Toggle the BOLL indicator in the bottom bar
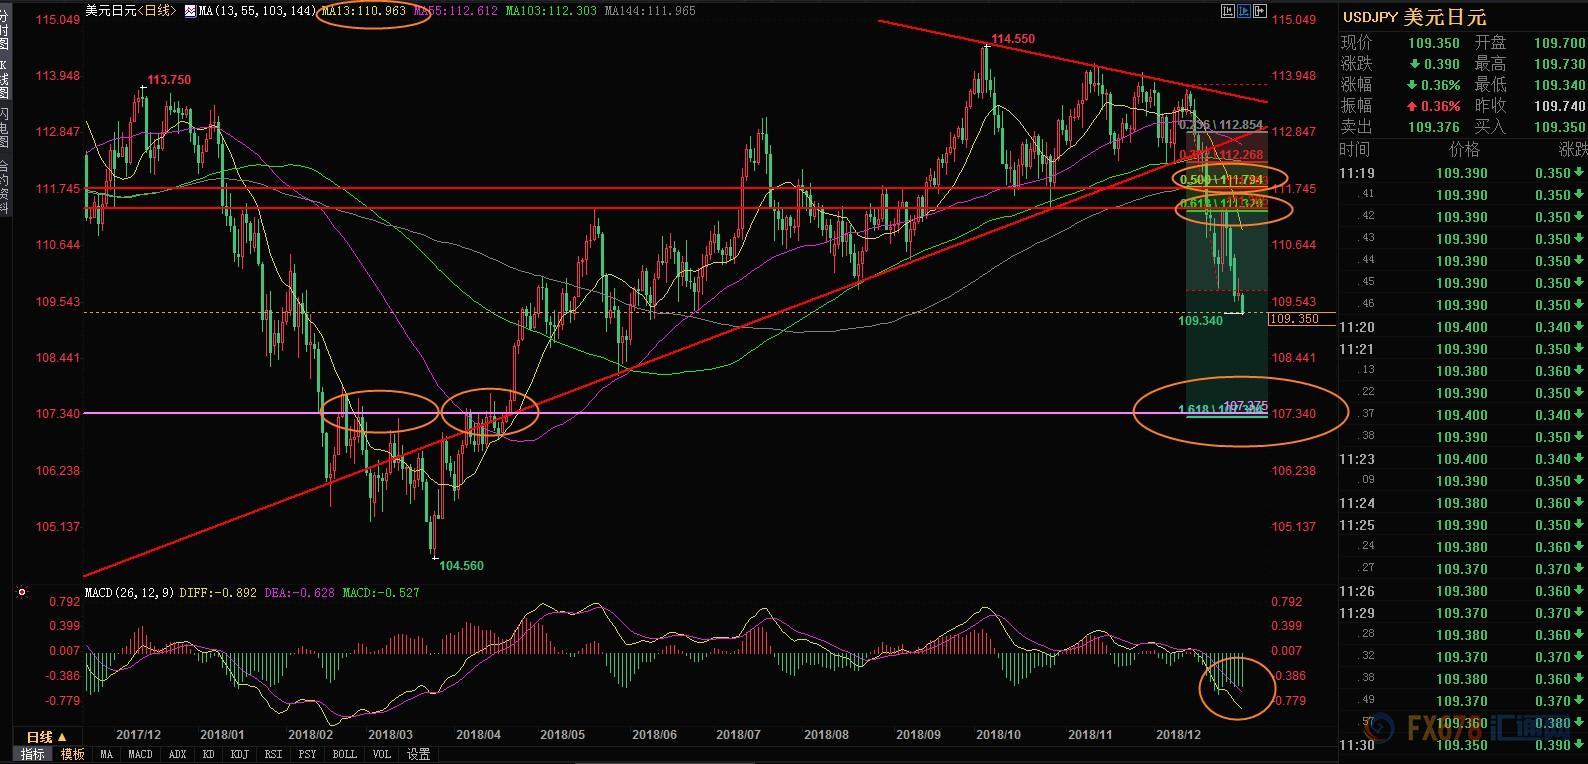Viewport: 1588px width, 764px height. click(344, 754)
